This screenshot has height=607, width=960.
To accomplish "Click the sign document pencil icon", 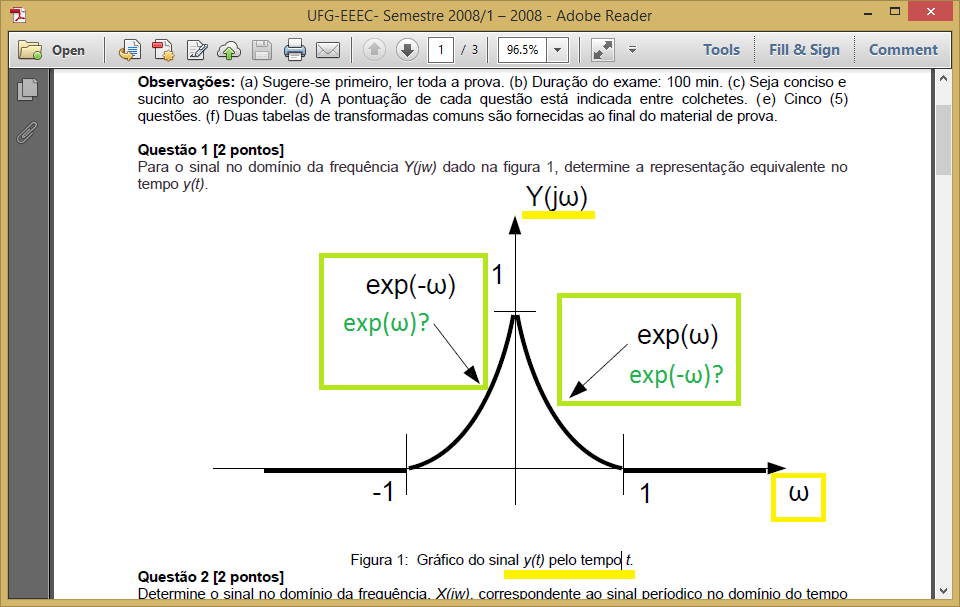I will [x=197, y=50].
